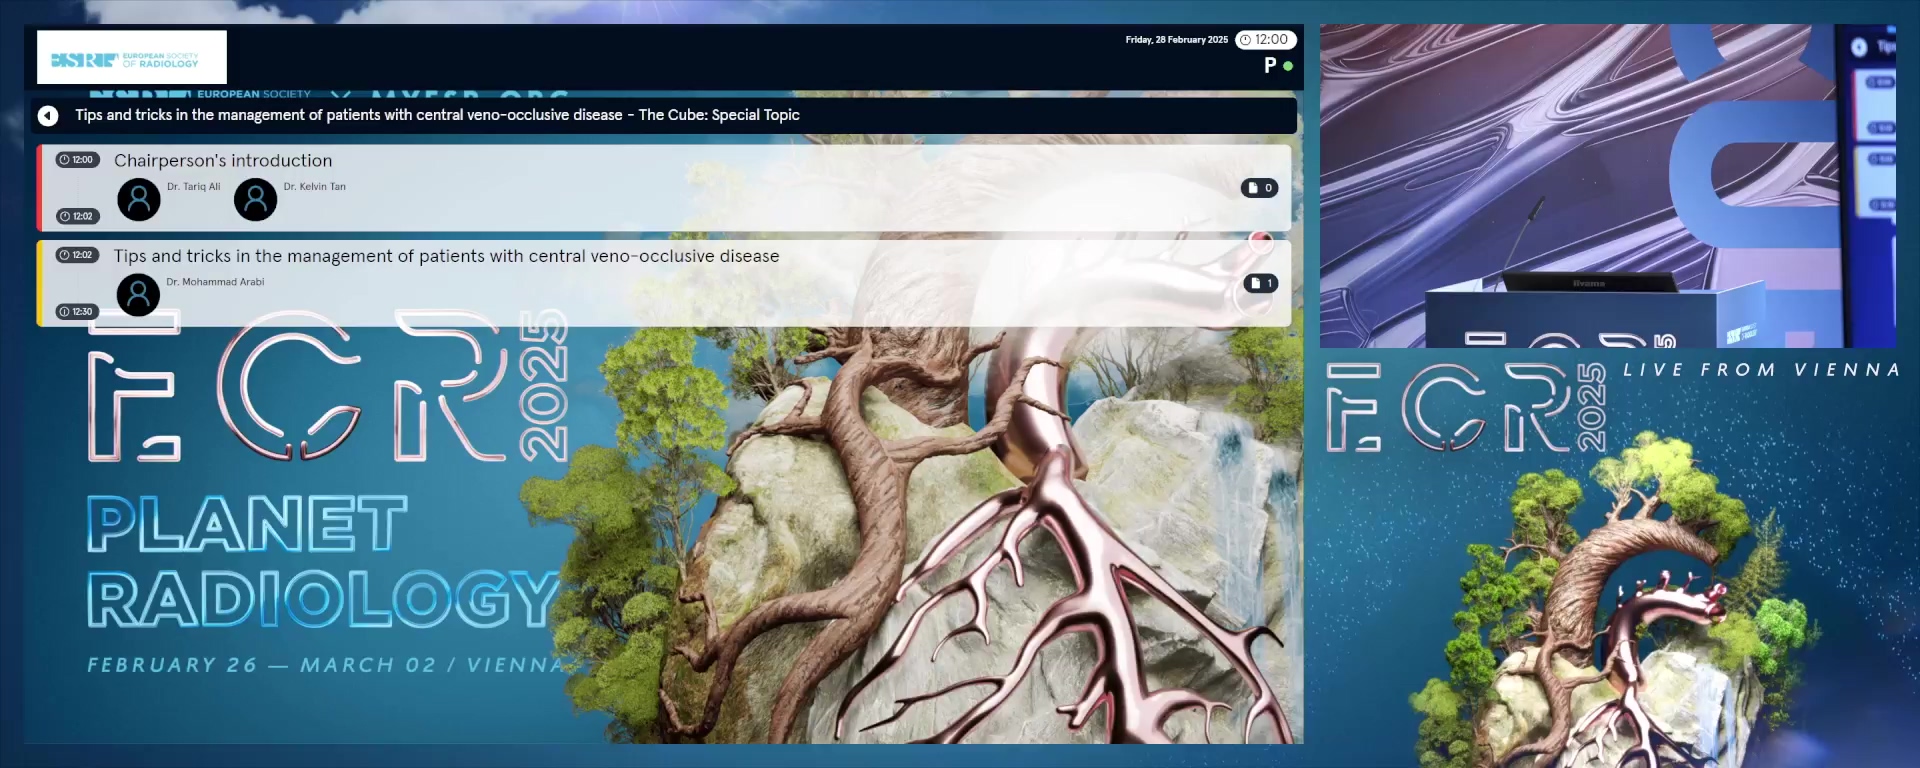The height and width of the screenshot is (768, 1920).
Task: Click the name Dr. Mohammad Arabi
Action: pyautogui.click(x=215, y=282)
